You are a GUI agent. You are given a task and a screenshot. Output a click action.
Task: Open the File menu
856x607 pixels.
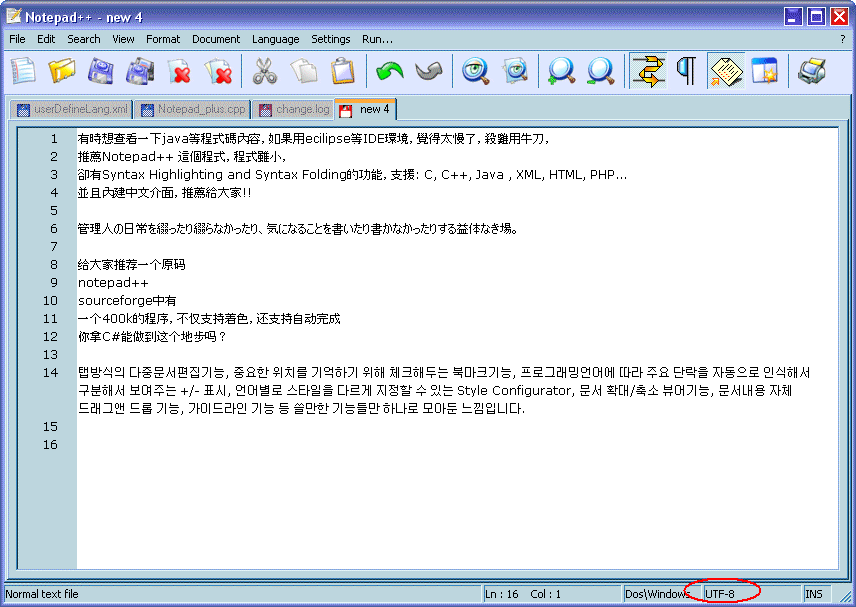tap(17, 39)
